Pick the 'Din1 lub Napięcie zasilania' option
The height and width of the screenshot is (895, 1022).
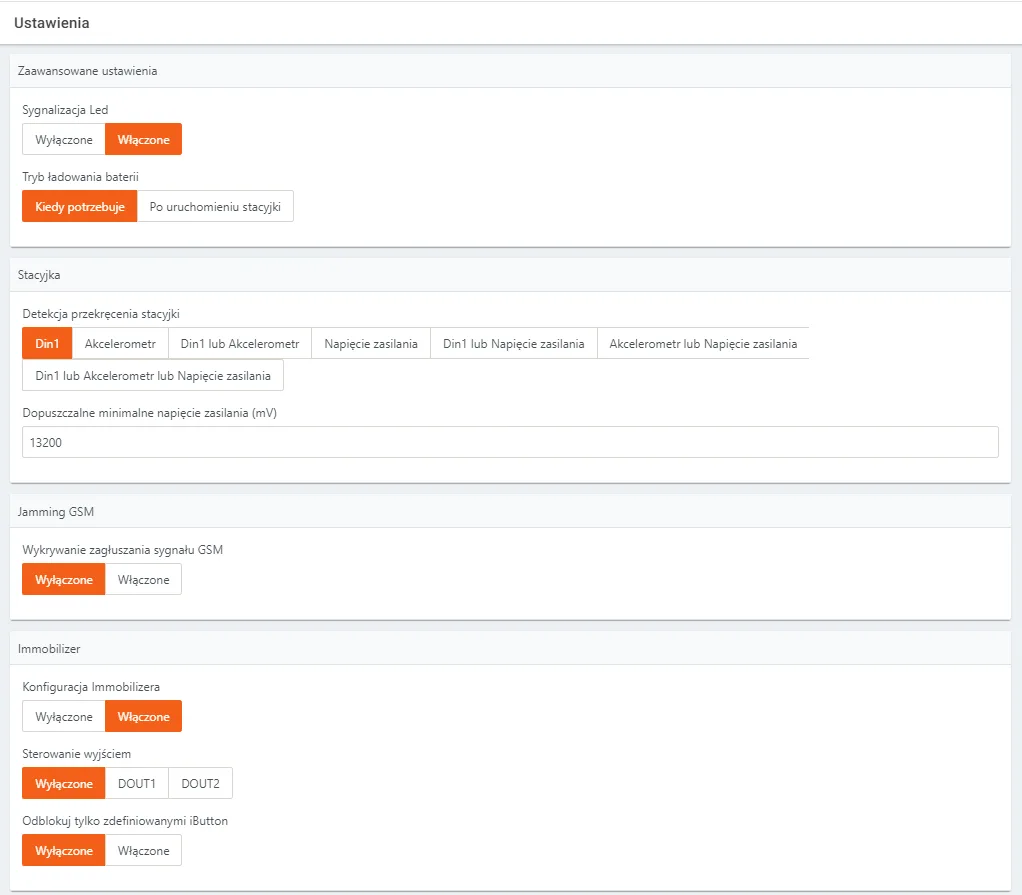[x=514, y=344]
